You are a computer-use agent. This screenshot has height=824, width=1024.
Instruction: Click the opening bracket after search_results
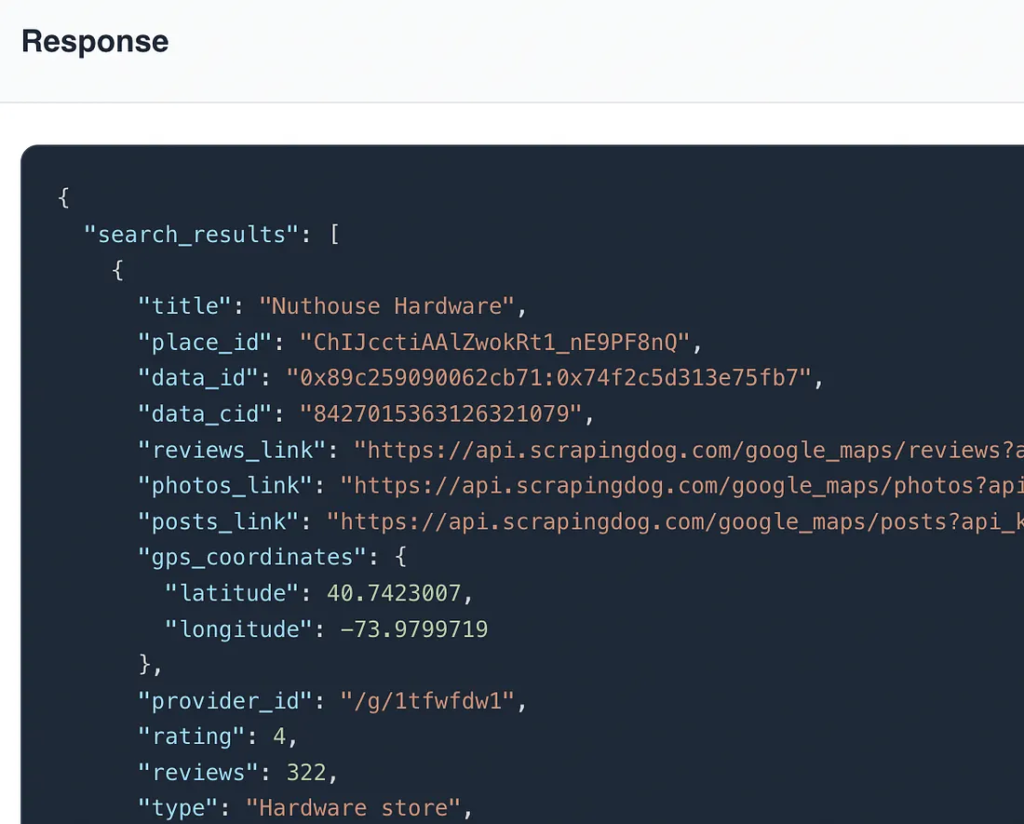(x=334, y=234)
